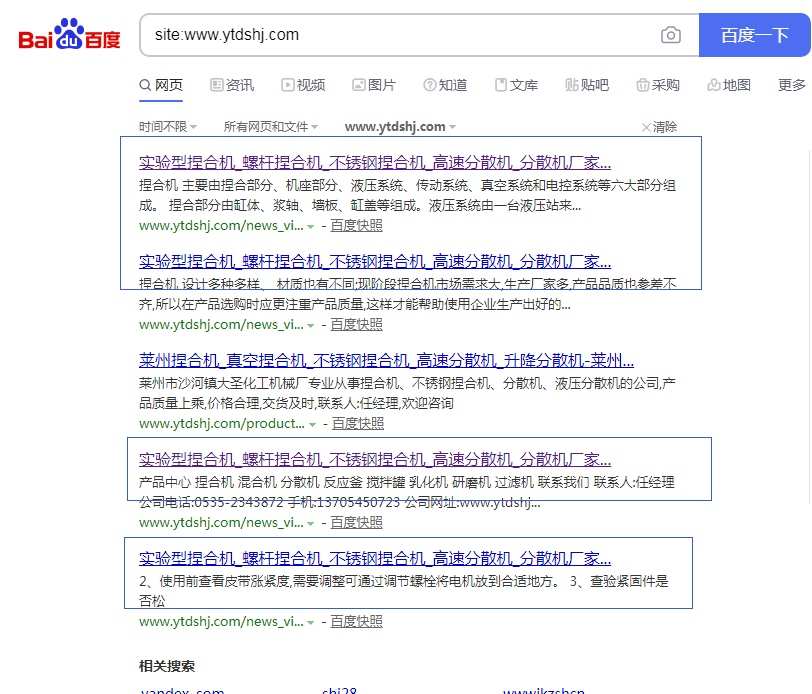The width and height of the screenshot is (812, 694).
Task: Open fourth result title above 产品中心 snippet
Action: (x=375, y=459)
